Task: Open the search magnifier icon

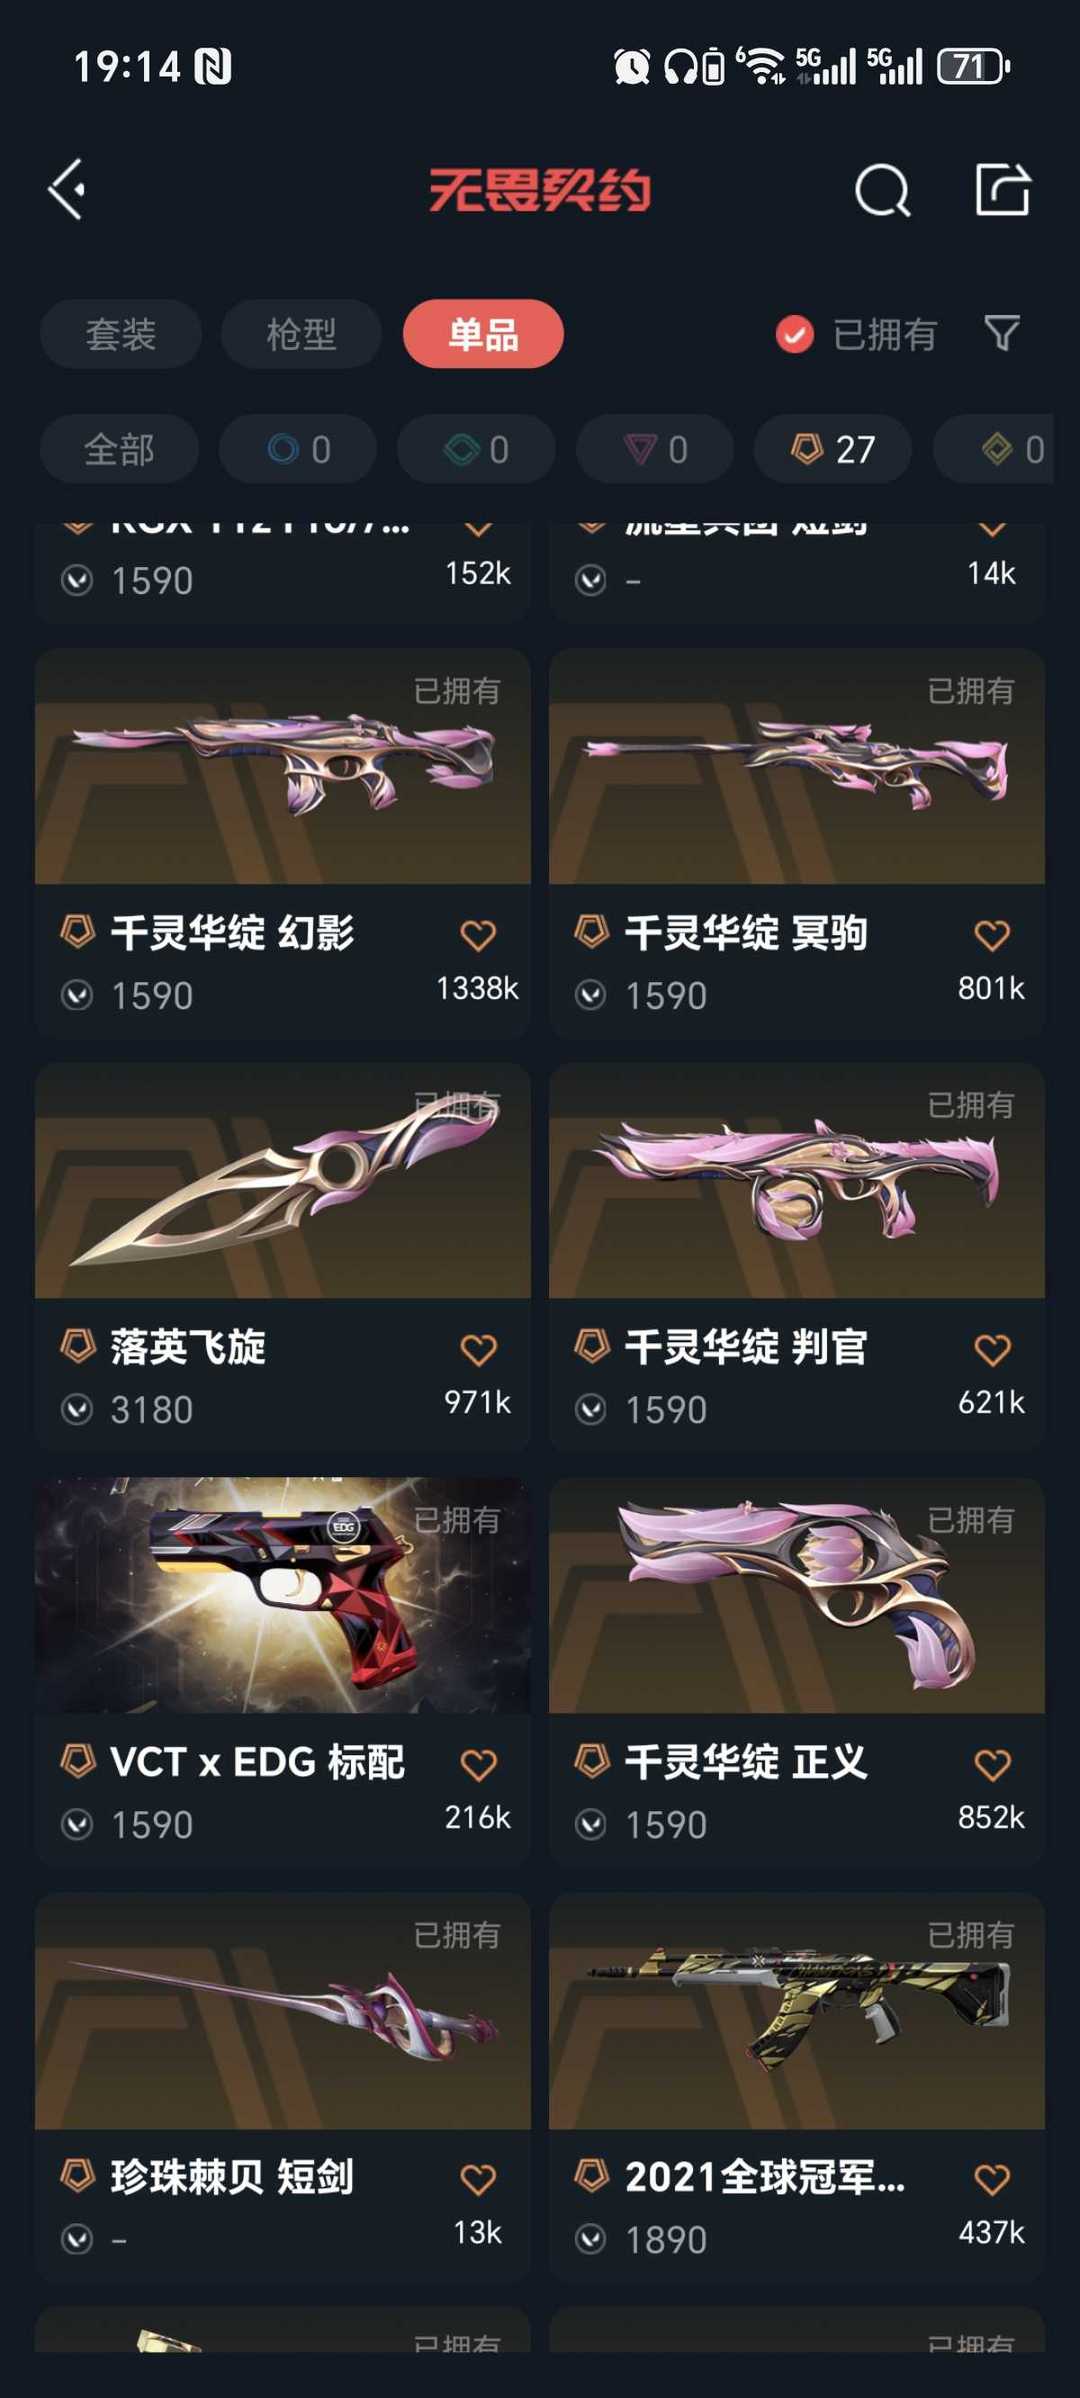Action: (883, 190)
